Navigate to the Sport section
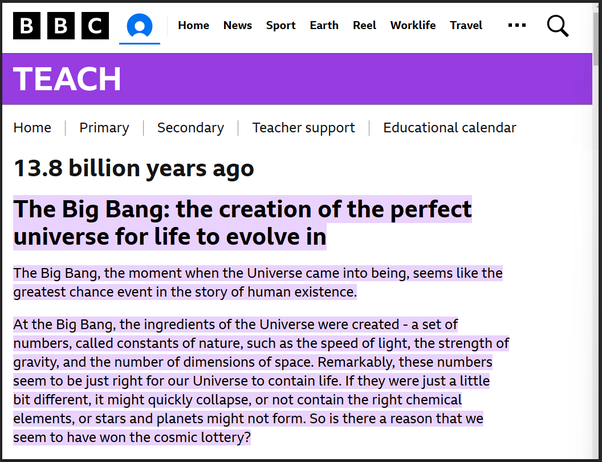 click(280, 26)
